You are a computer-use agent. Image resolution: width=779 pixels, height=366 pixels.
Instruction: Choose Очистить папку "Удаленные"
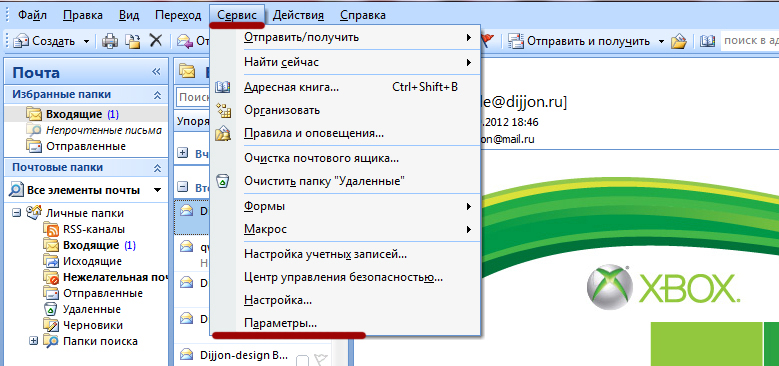coord(345,181)
